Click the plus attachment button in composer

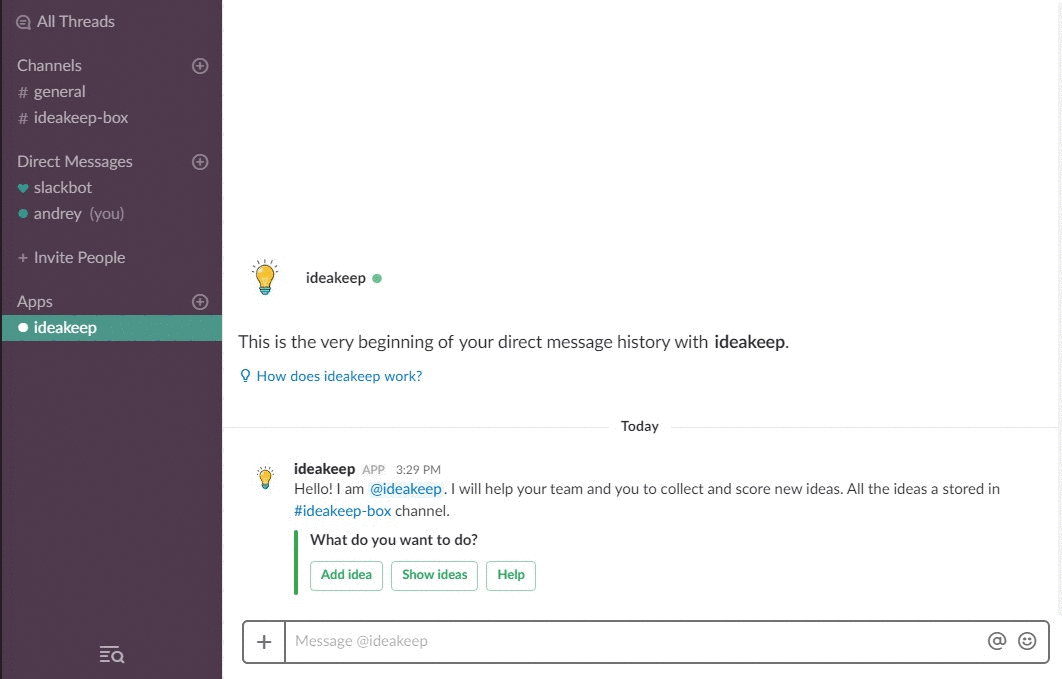[x=264, y=642]
